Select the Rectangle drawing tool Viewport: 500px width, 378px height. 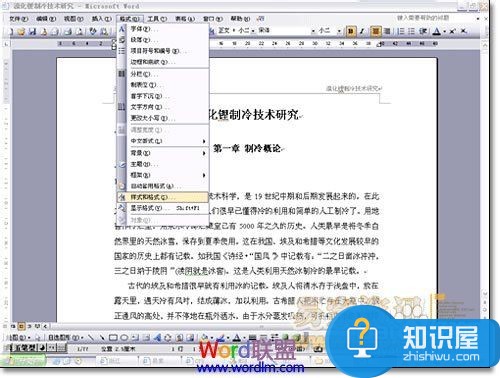pyautogui.click(x=113, y=337)
